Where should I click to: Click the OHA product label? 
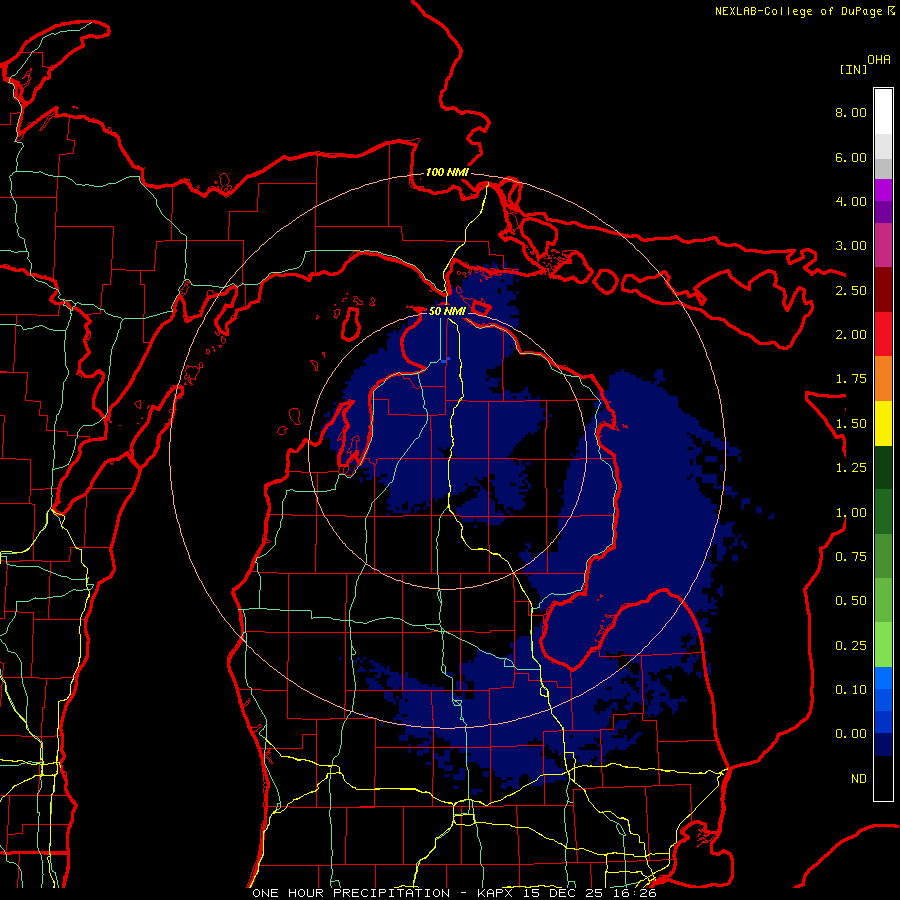879,60
